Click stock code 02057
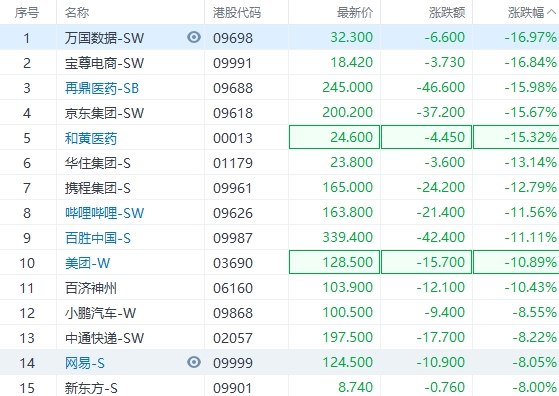This screenshot has width=559, height=396. click(233, 338)
